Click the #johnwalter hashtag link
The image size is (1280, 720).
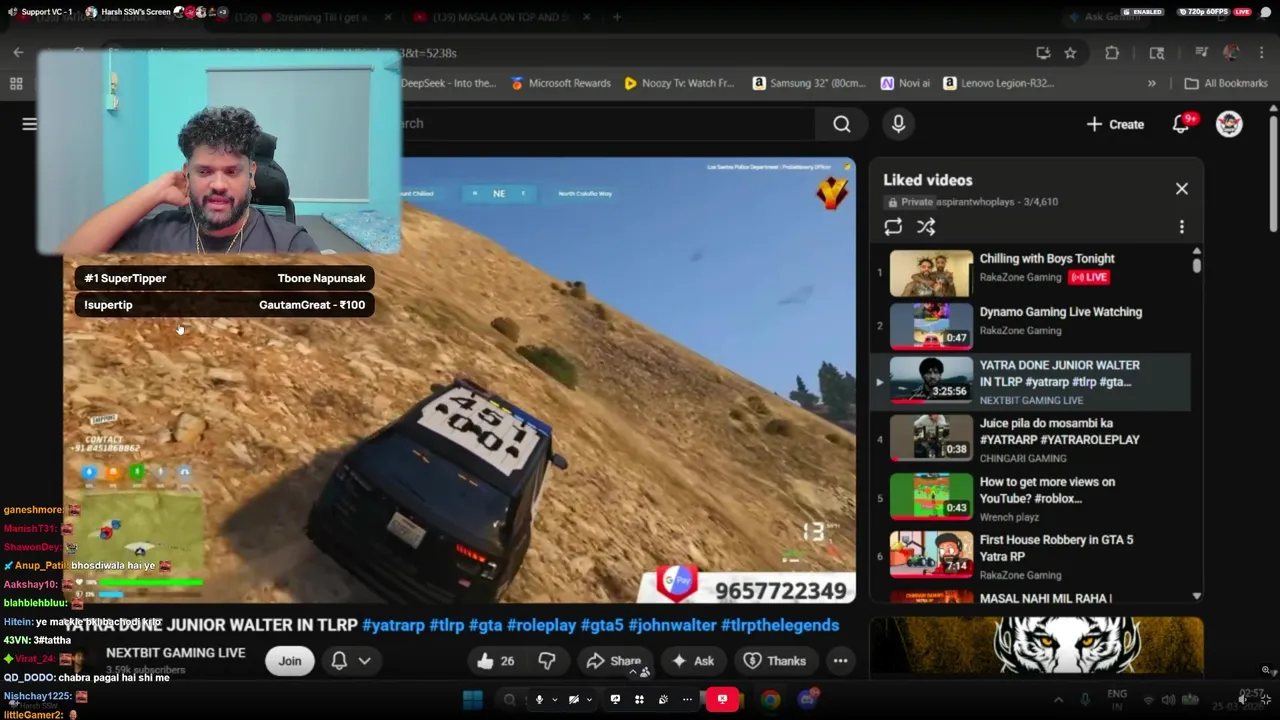point(672,625)
